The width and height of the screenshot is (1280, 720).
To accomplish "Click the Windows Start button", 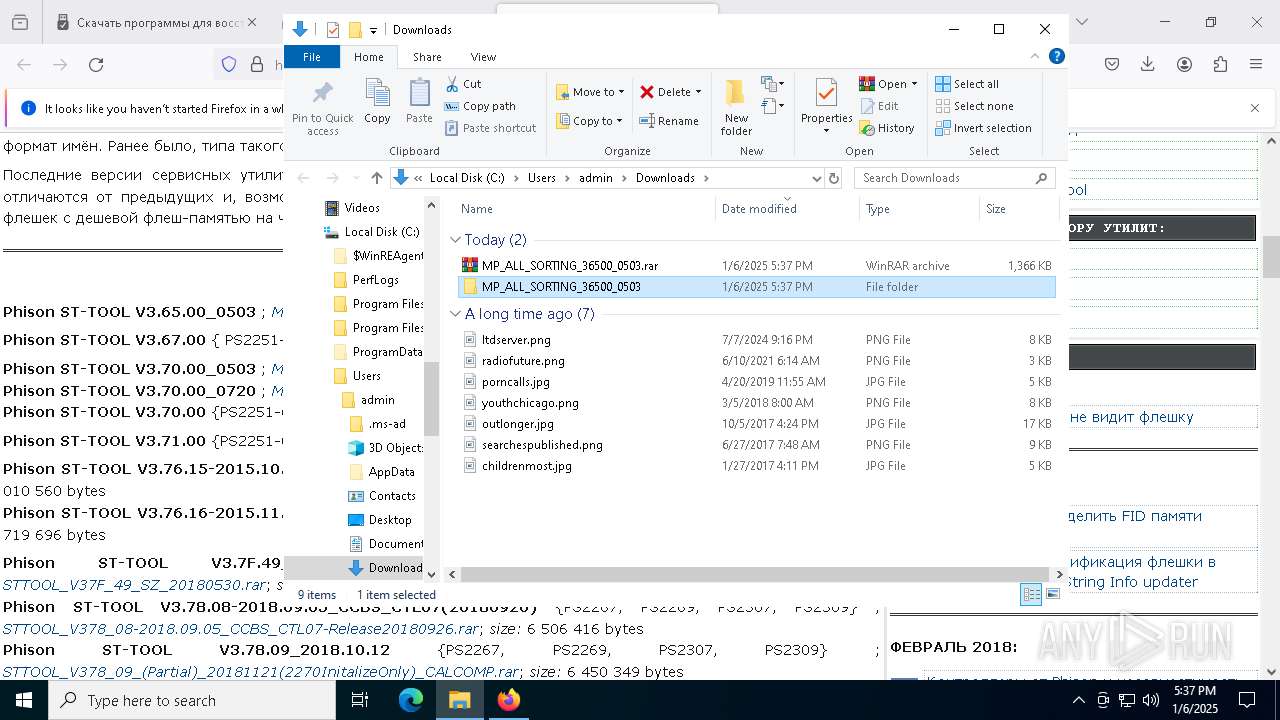I will click(24, 700).
